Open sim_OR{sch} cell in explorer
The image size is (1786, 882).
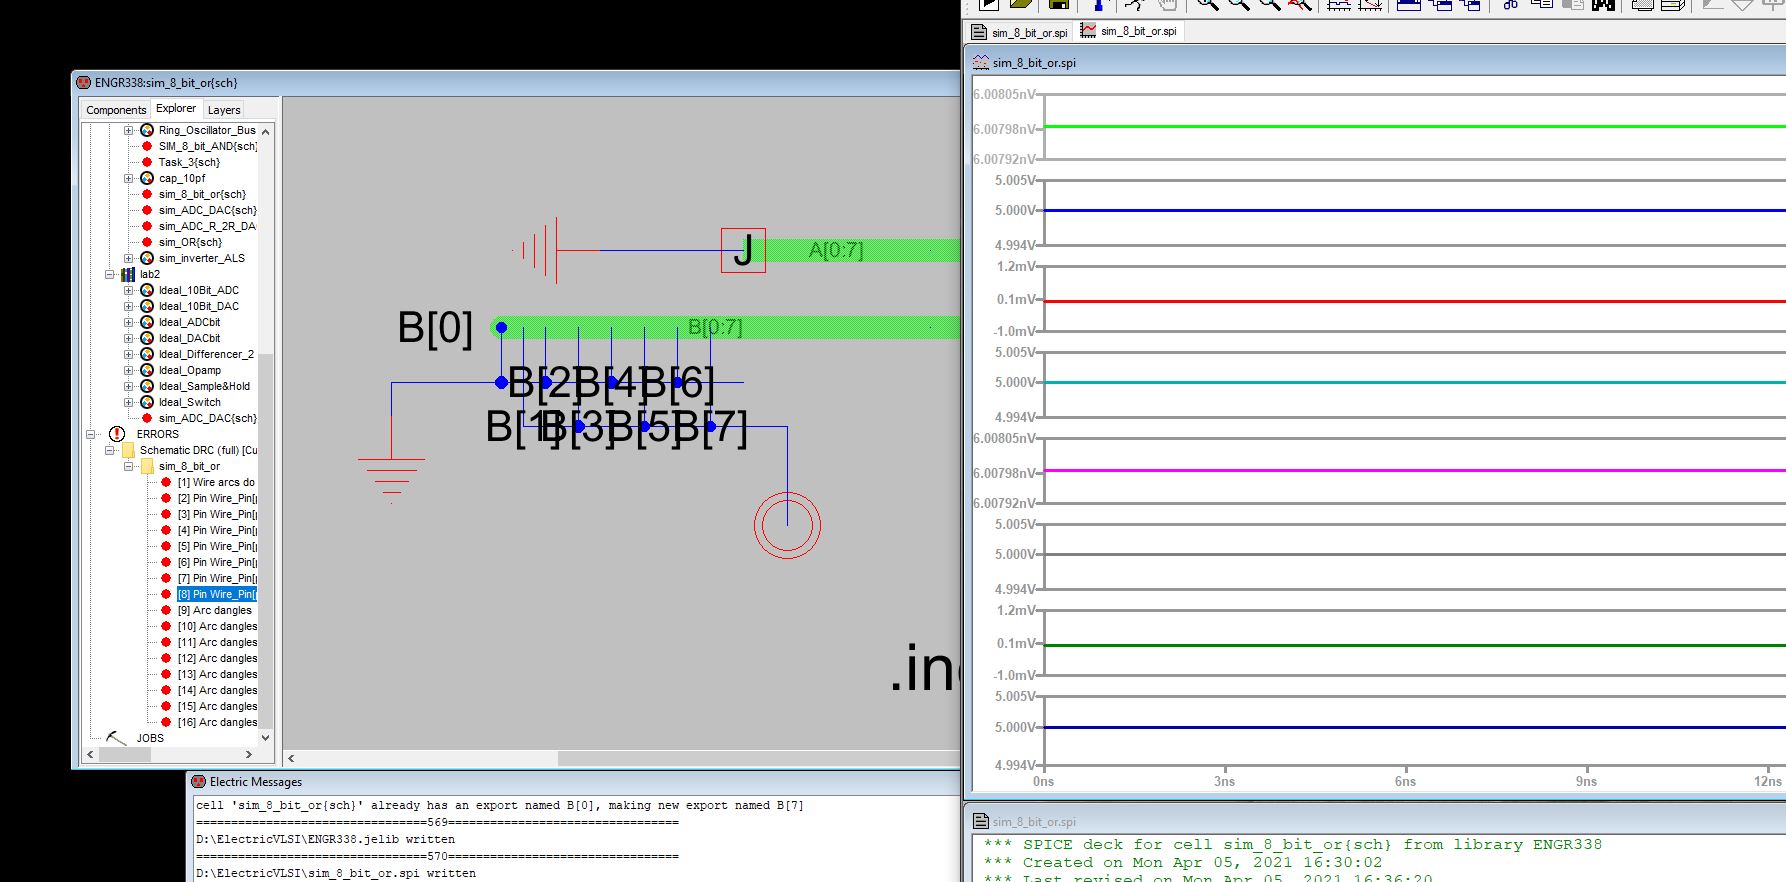(190, 242)
